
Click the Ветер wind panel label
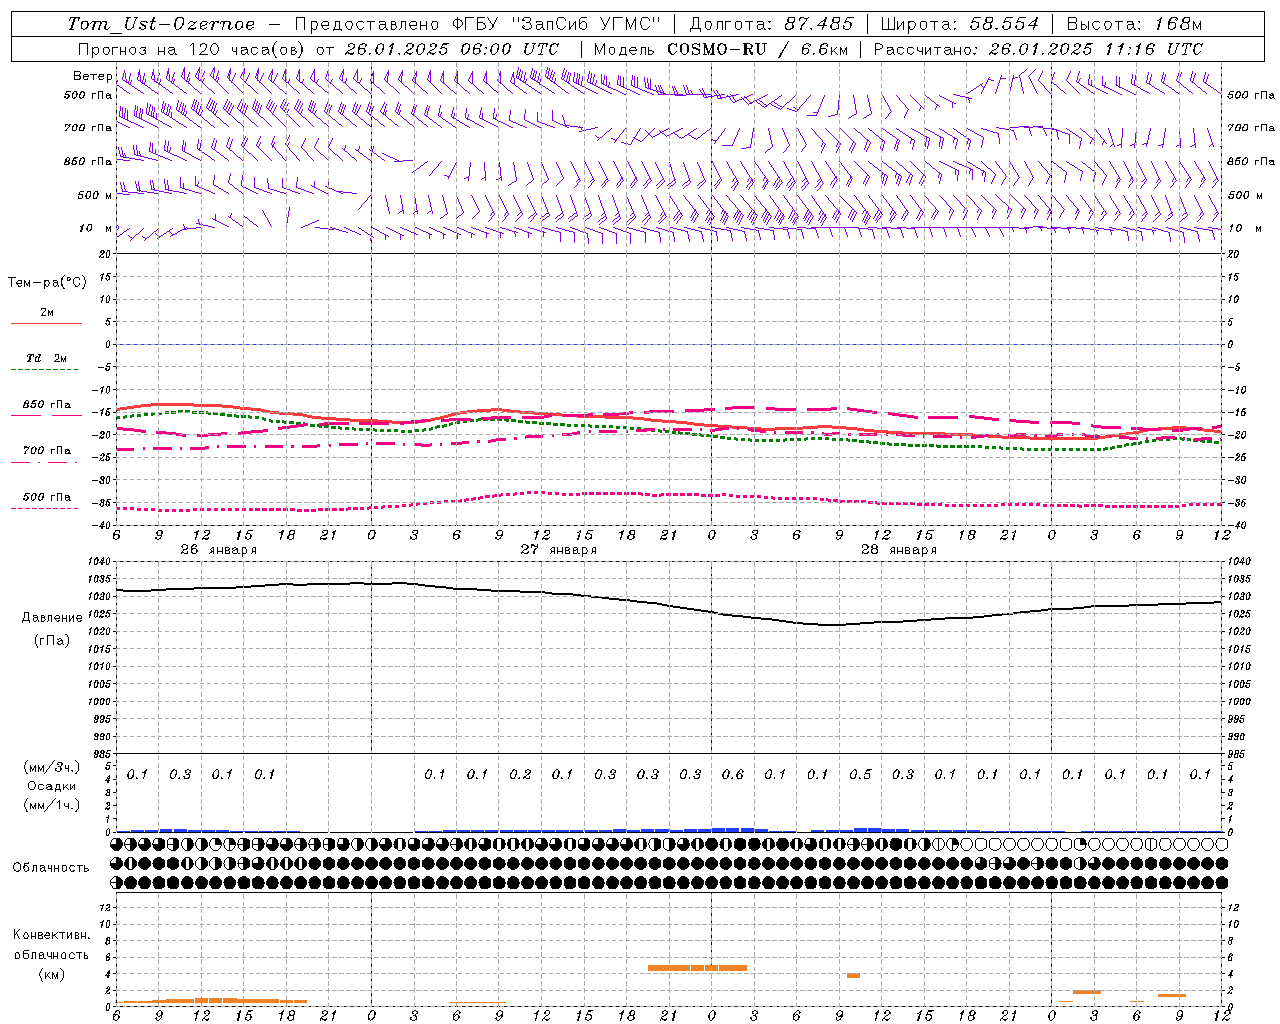point(93,76)
